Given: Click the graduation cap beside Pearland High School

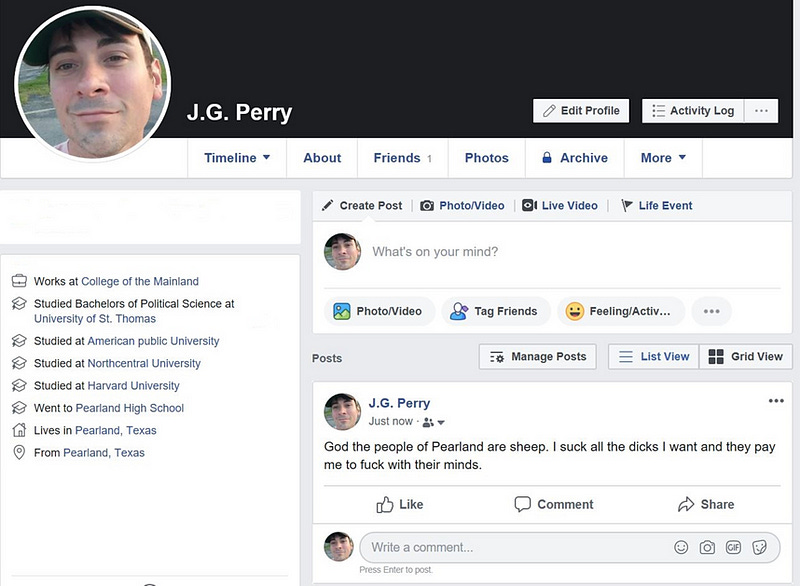Looking at the screenshot, I should [x=19, y=408].
